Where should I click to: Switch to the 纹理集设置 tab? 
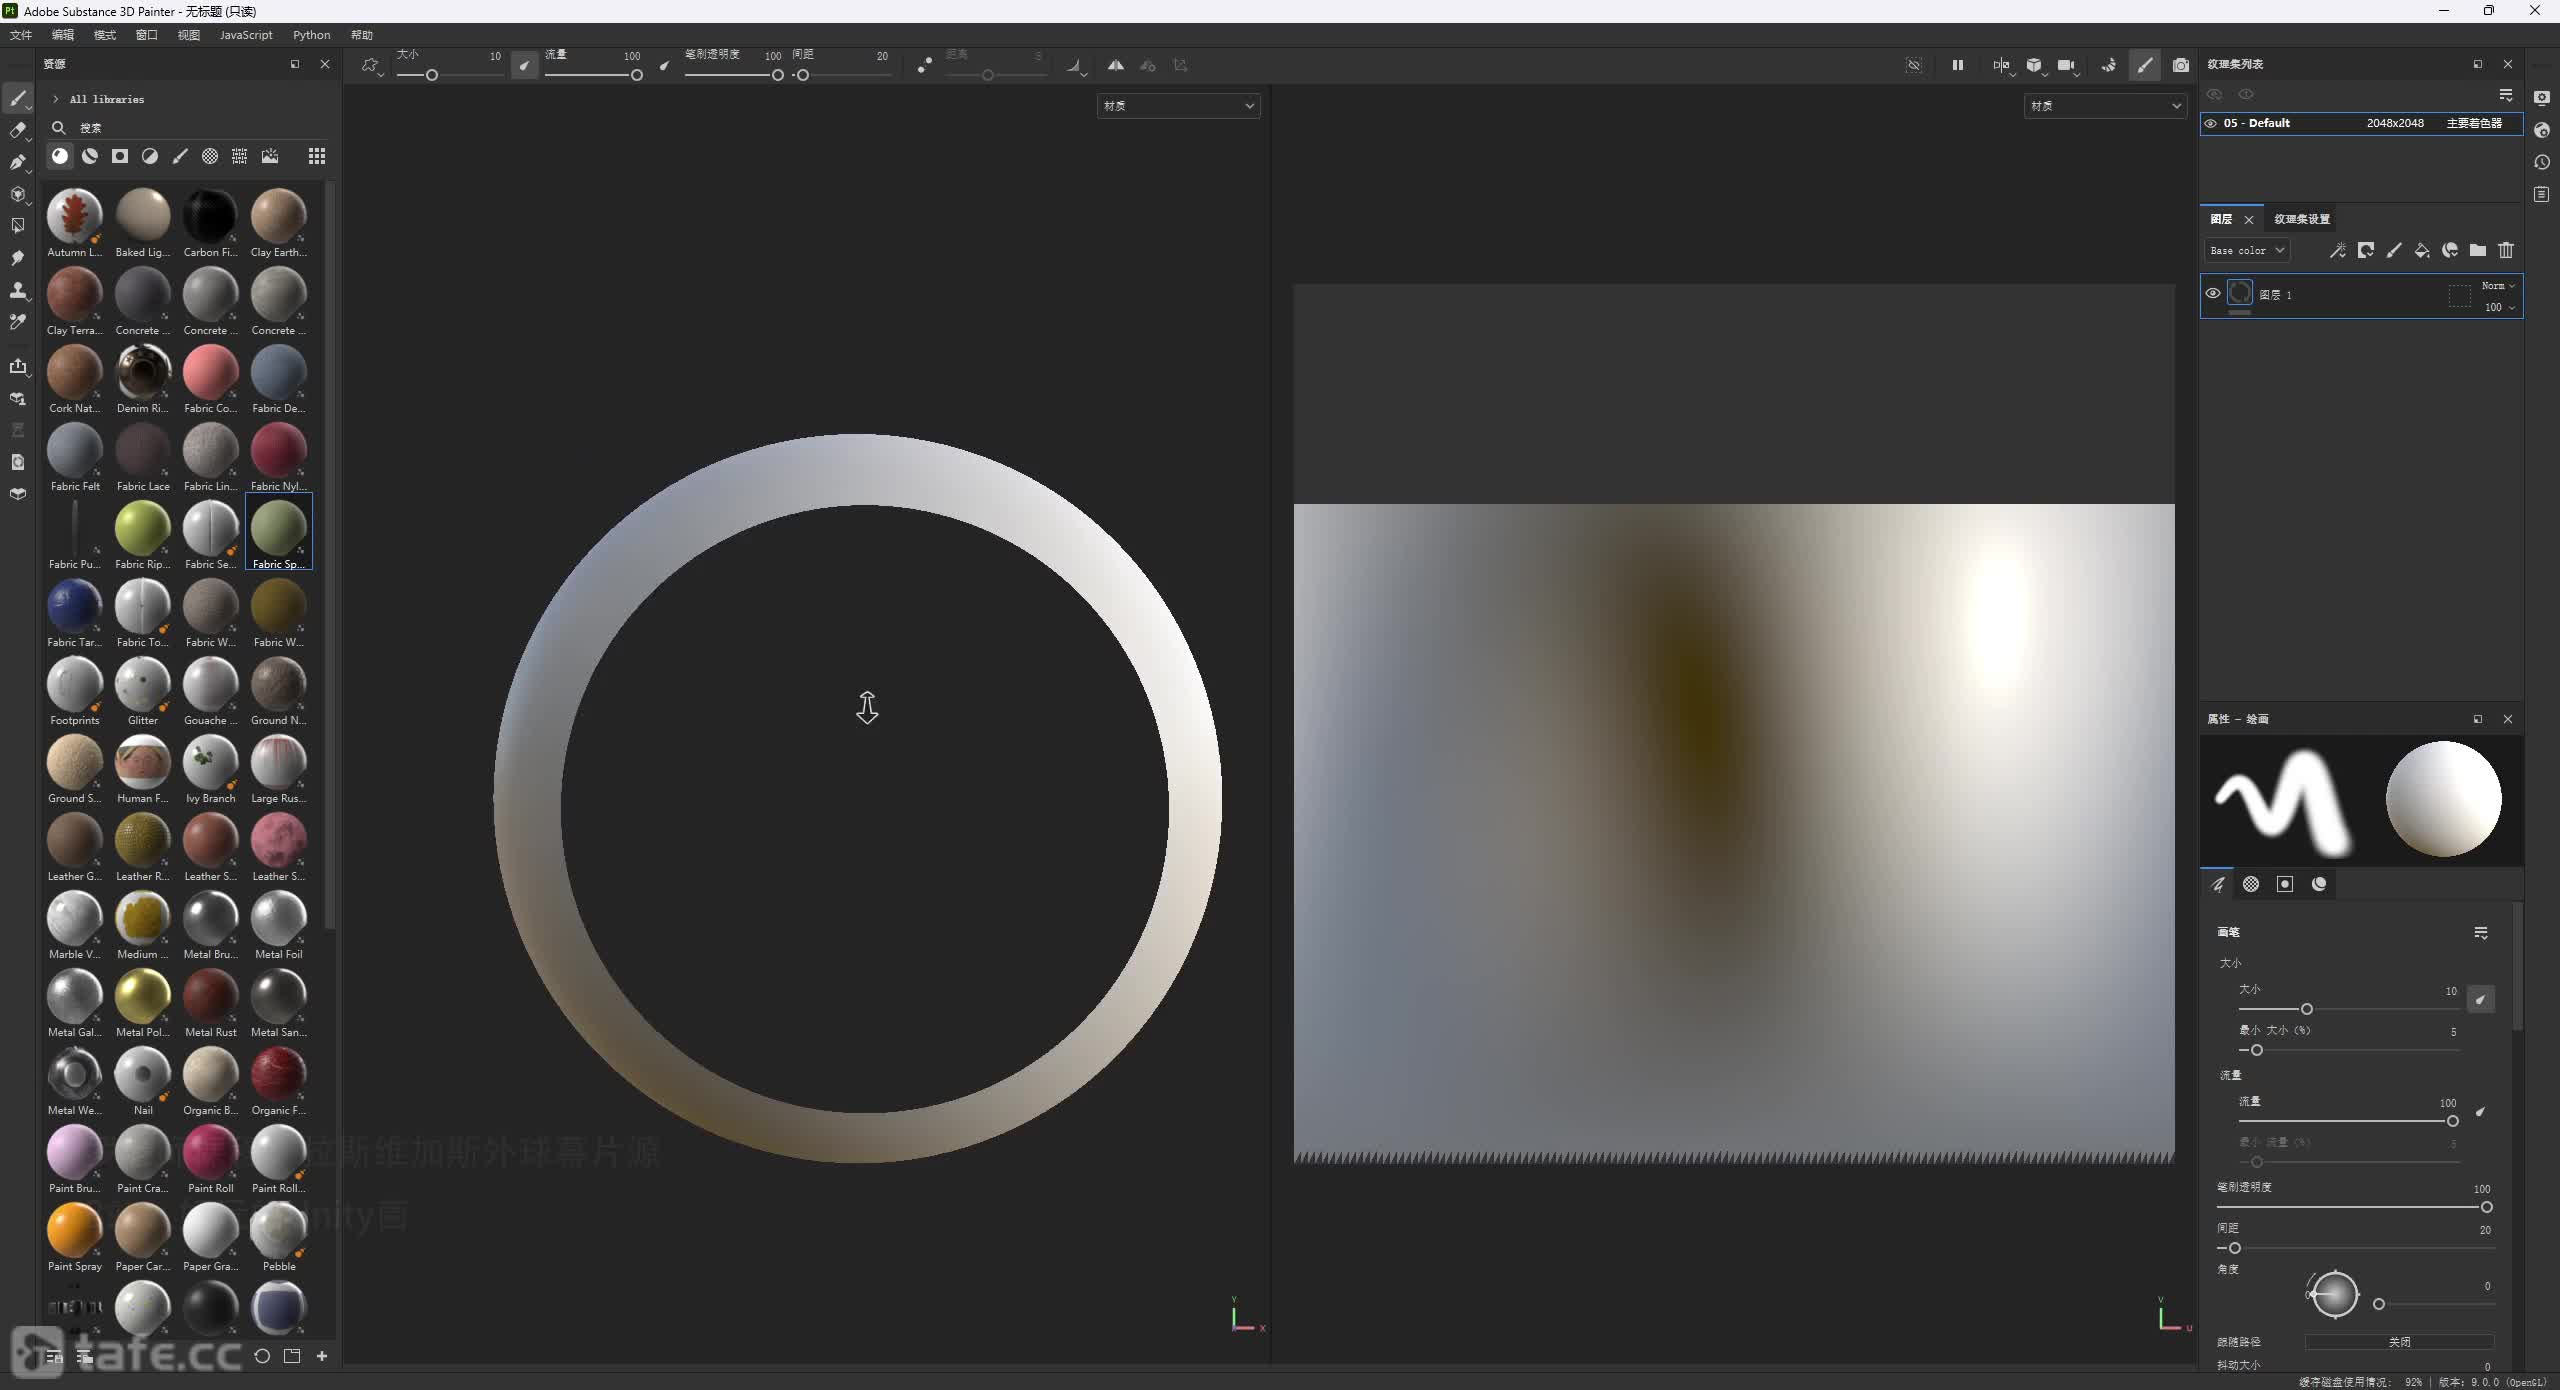tap(2302, 219)
